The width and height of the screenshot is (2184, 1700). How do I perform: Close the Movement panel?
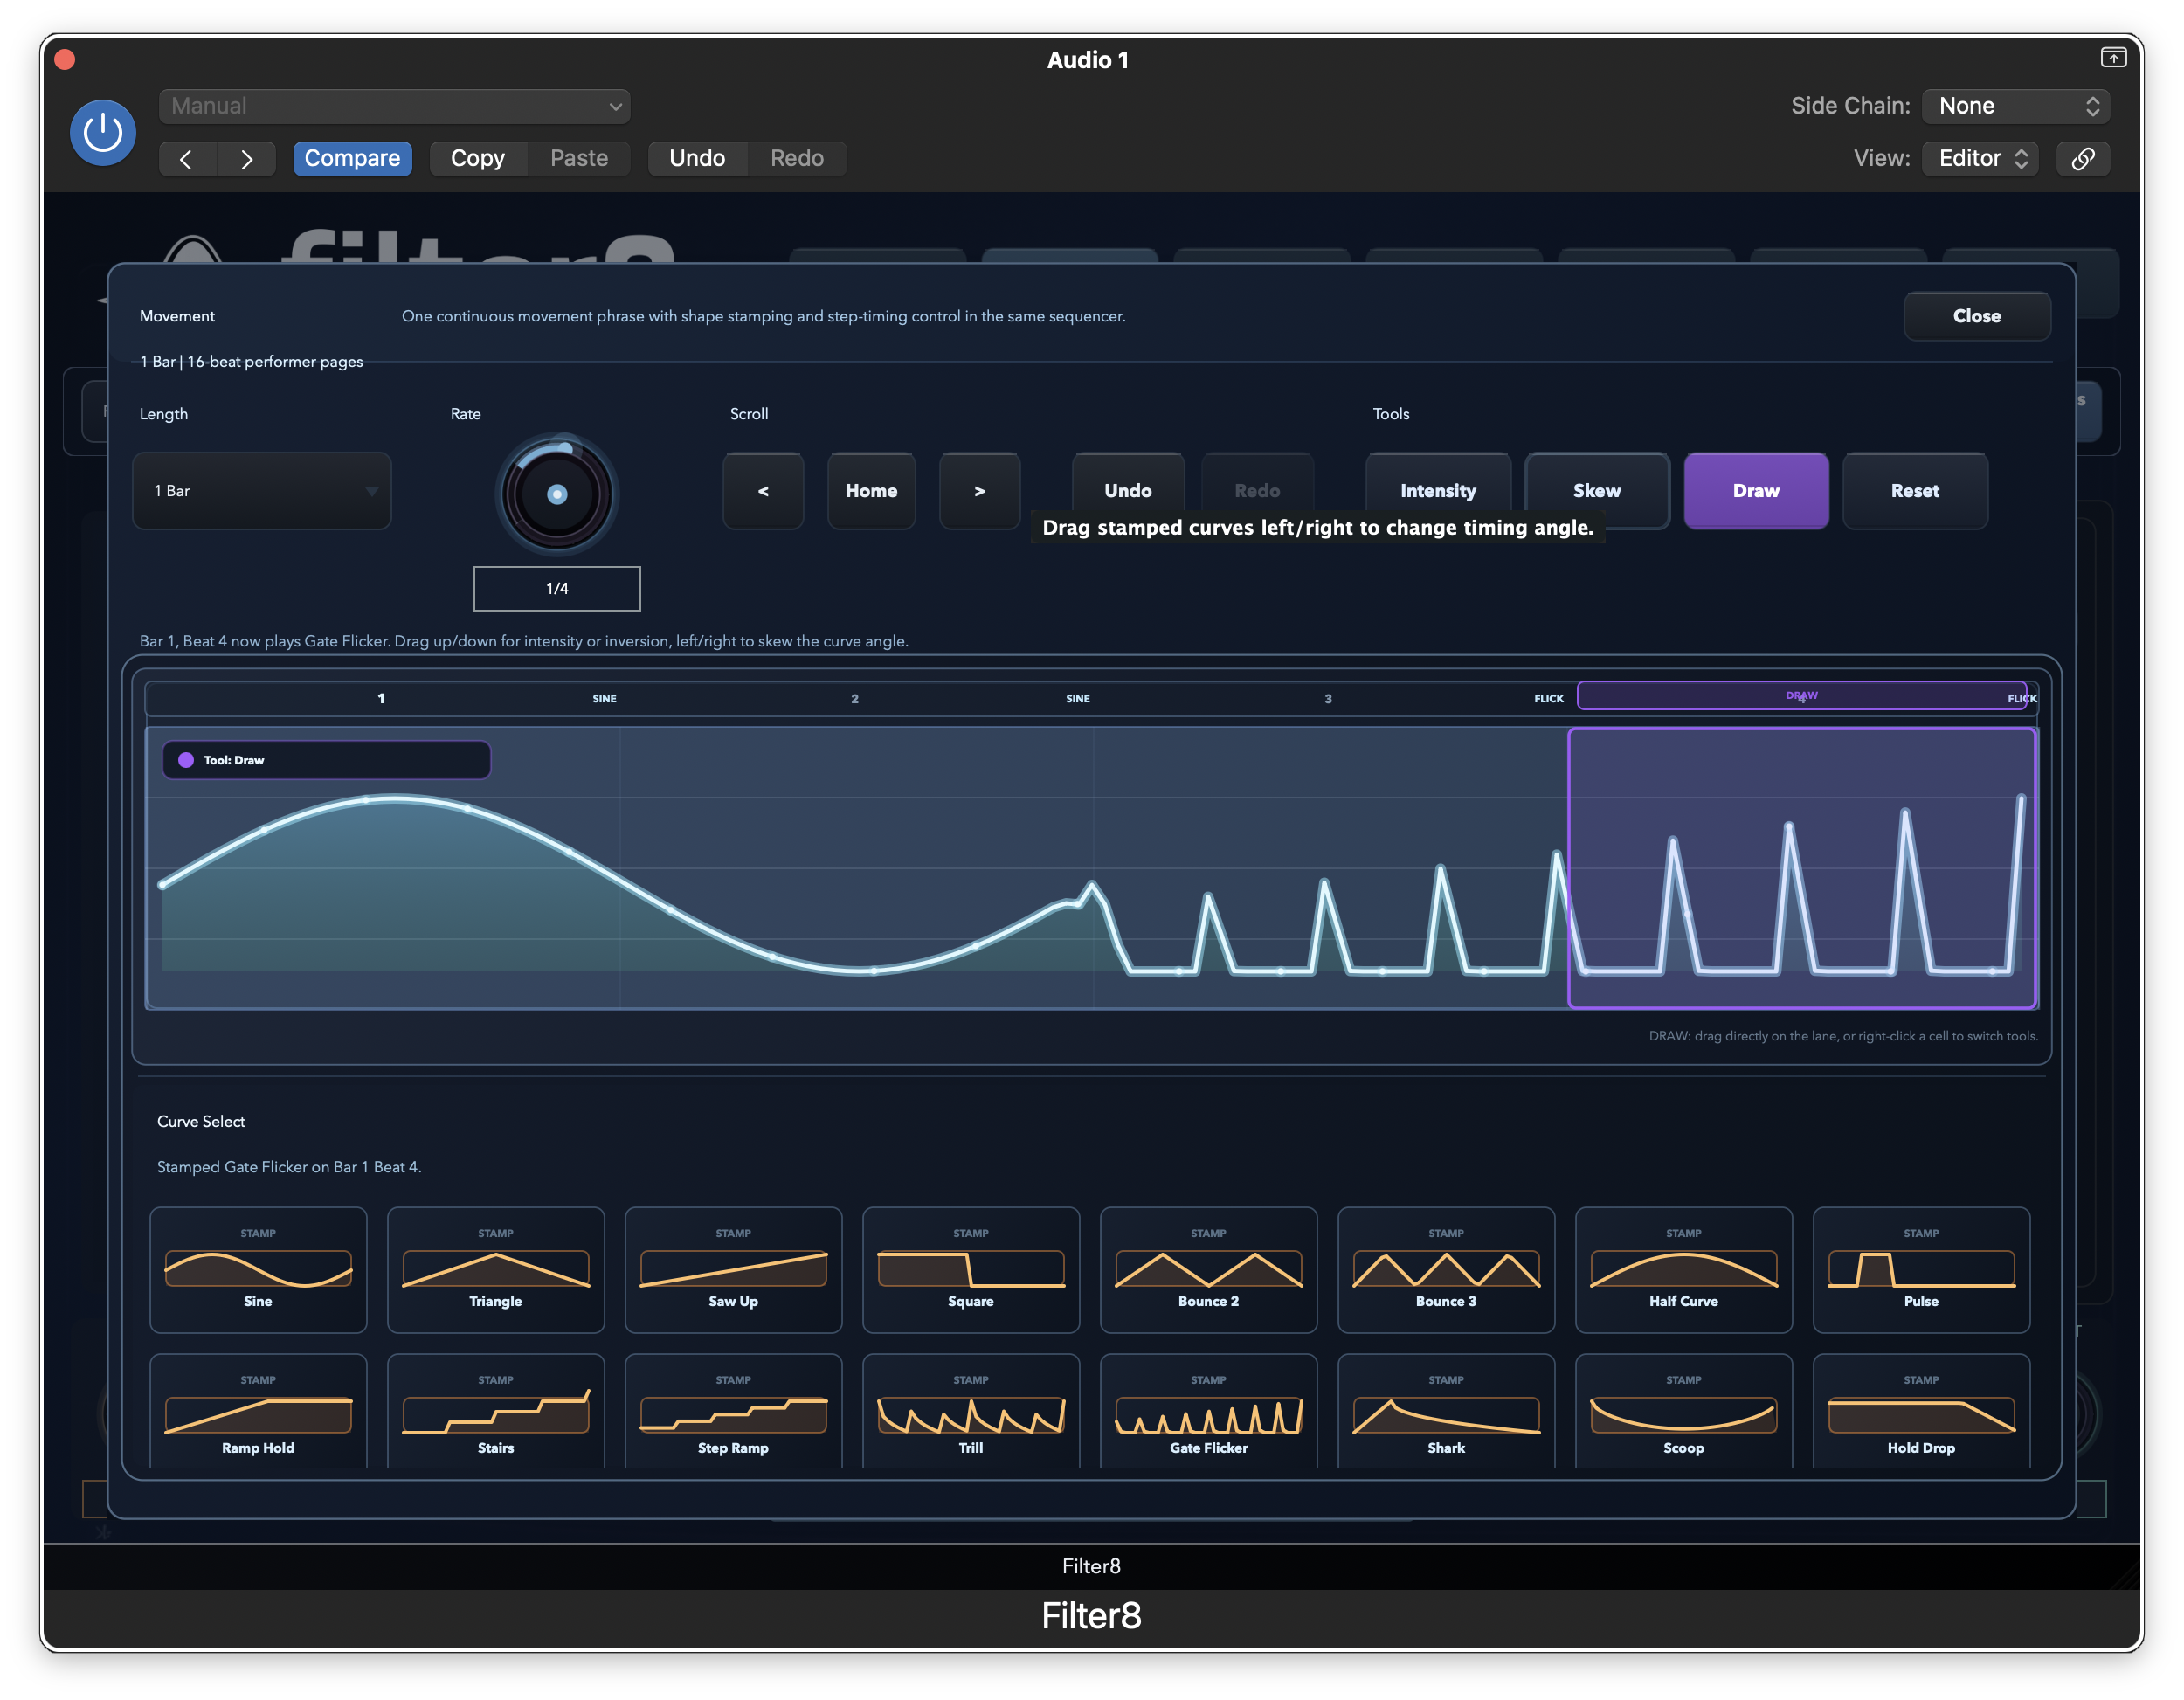pos(1977,316)
